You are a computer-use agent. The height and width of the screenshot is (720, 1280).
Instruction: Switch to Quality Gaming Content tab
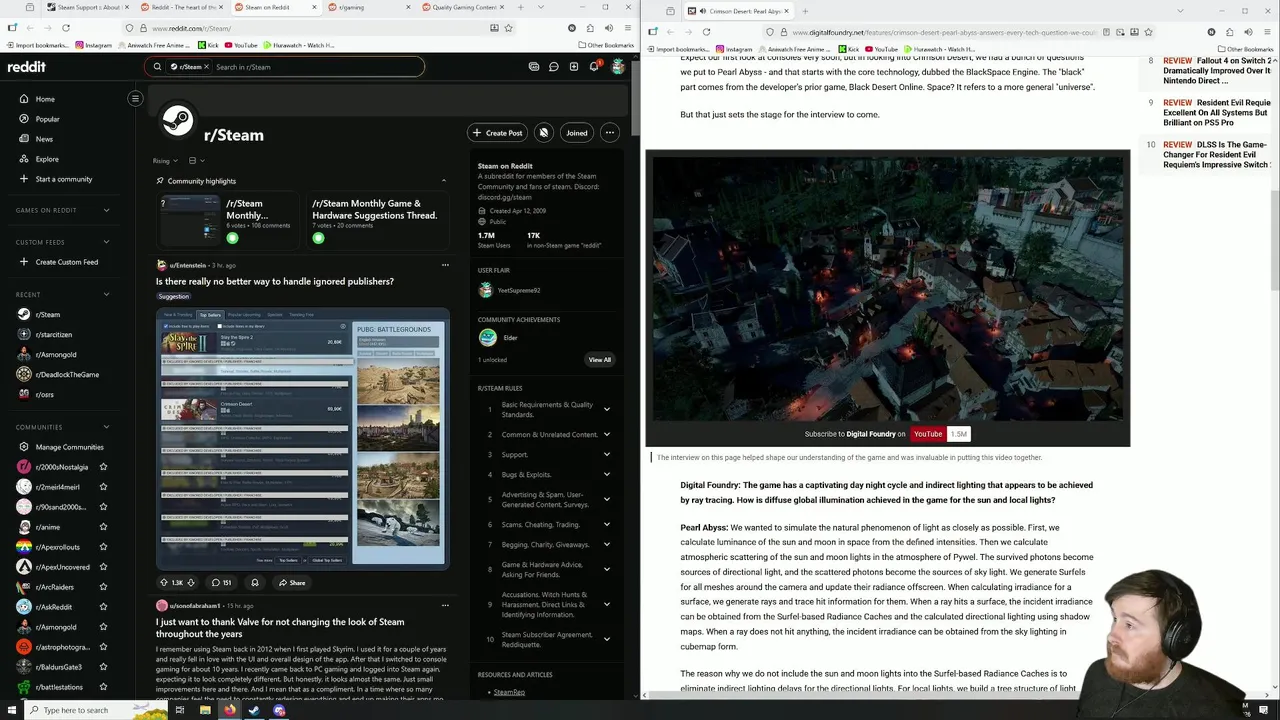coord(465,7)
